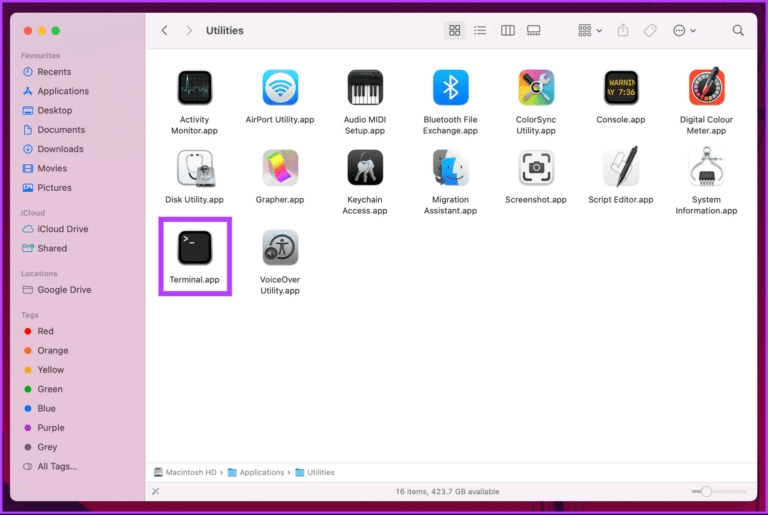Open the group-by dropdown in toolbar

click(590, 30)
